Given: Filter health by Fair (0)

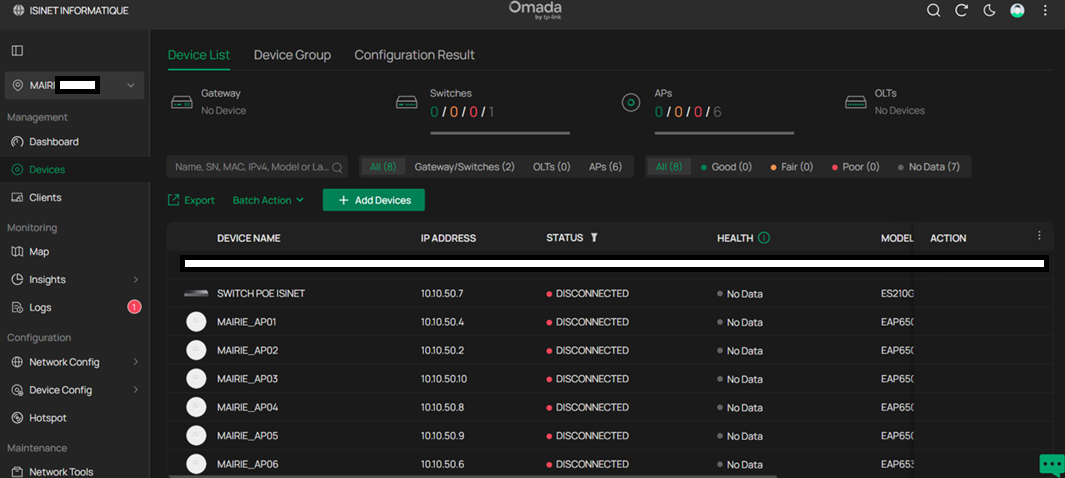Looking at the screenshot, I should (x=791, y=166).
